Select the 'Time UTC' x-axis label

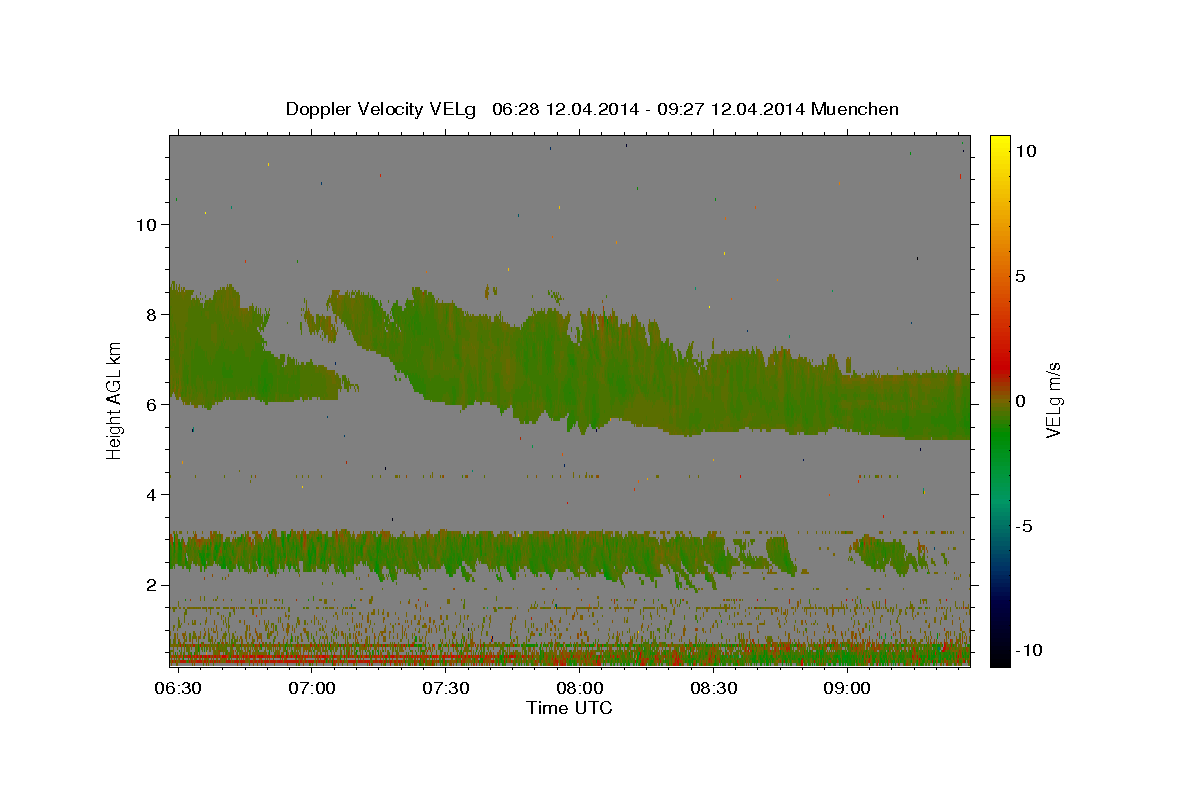click(x=569, y=708)
